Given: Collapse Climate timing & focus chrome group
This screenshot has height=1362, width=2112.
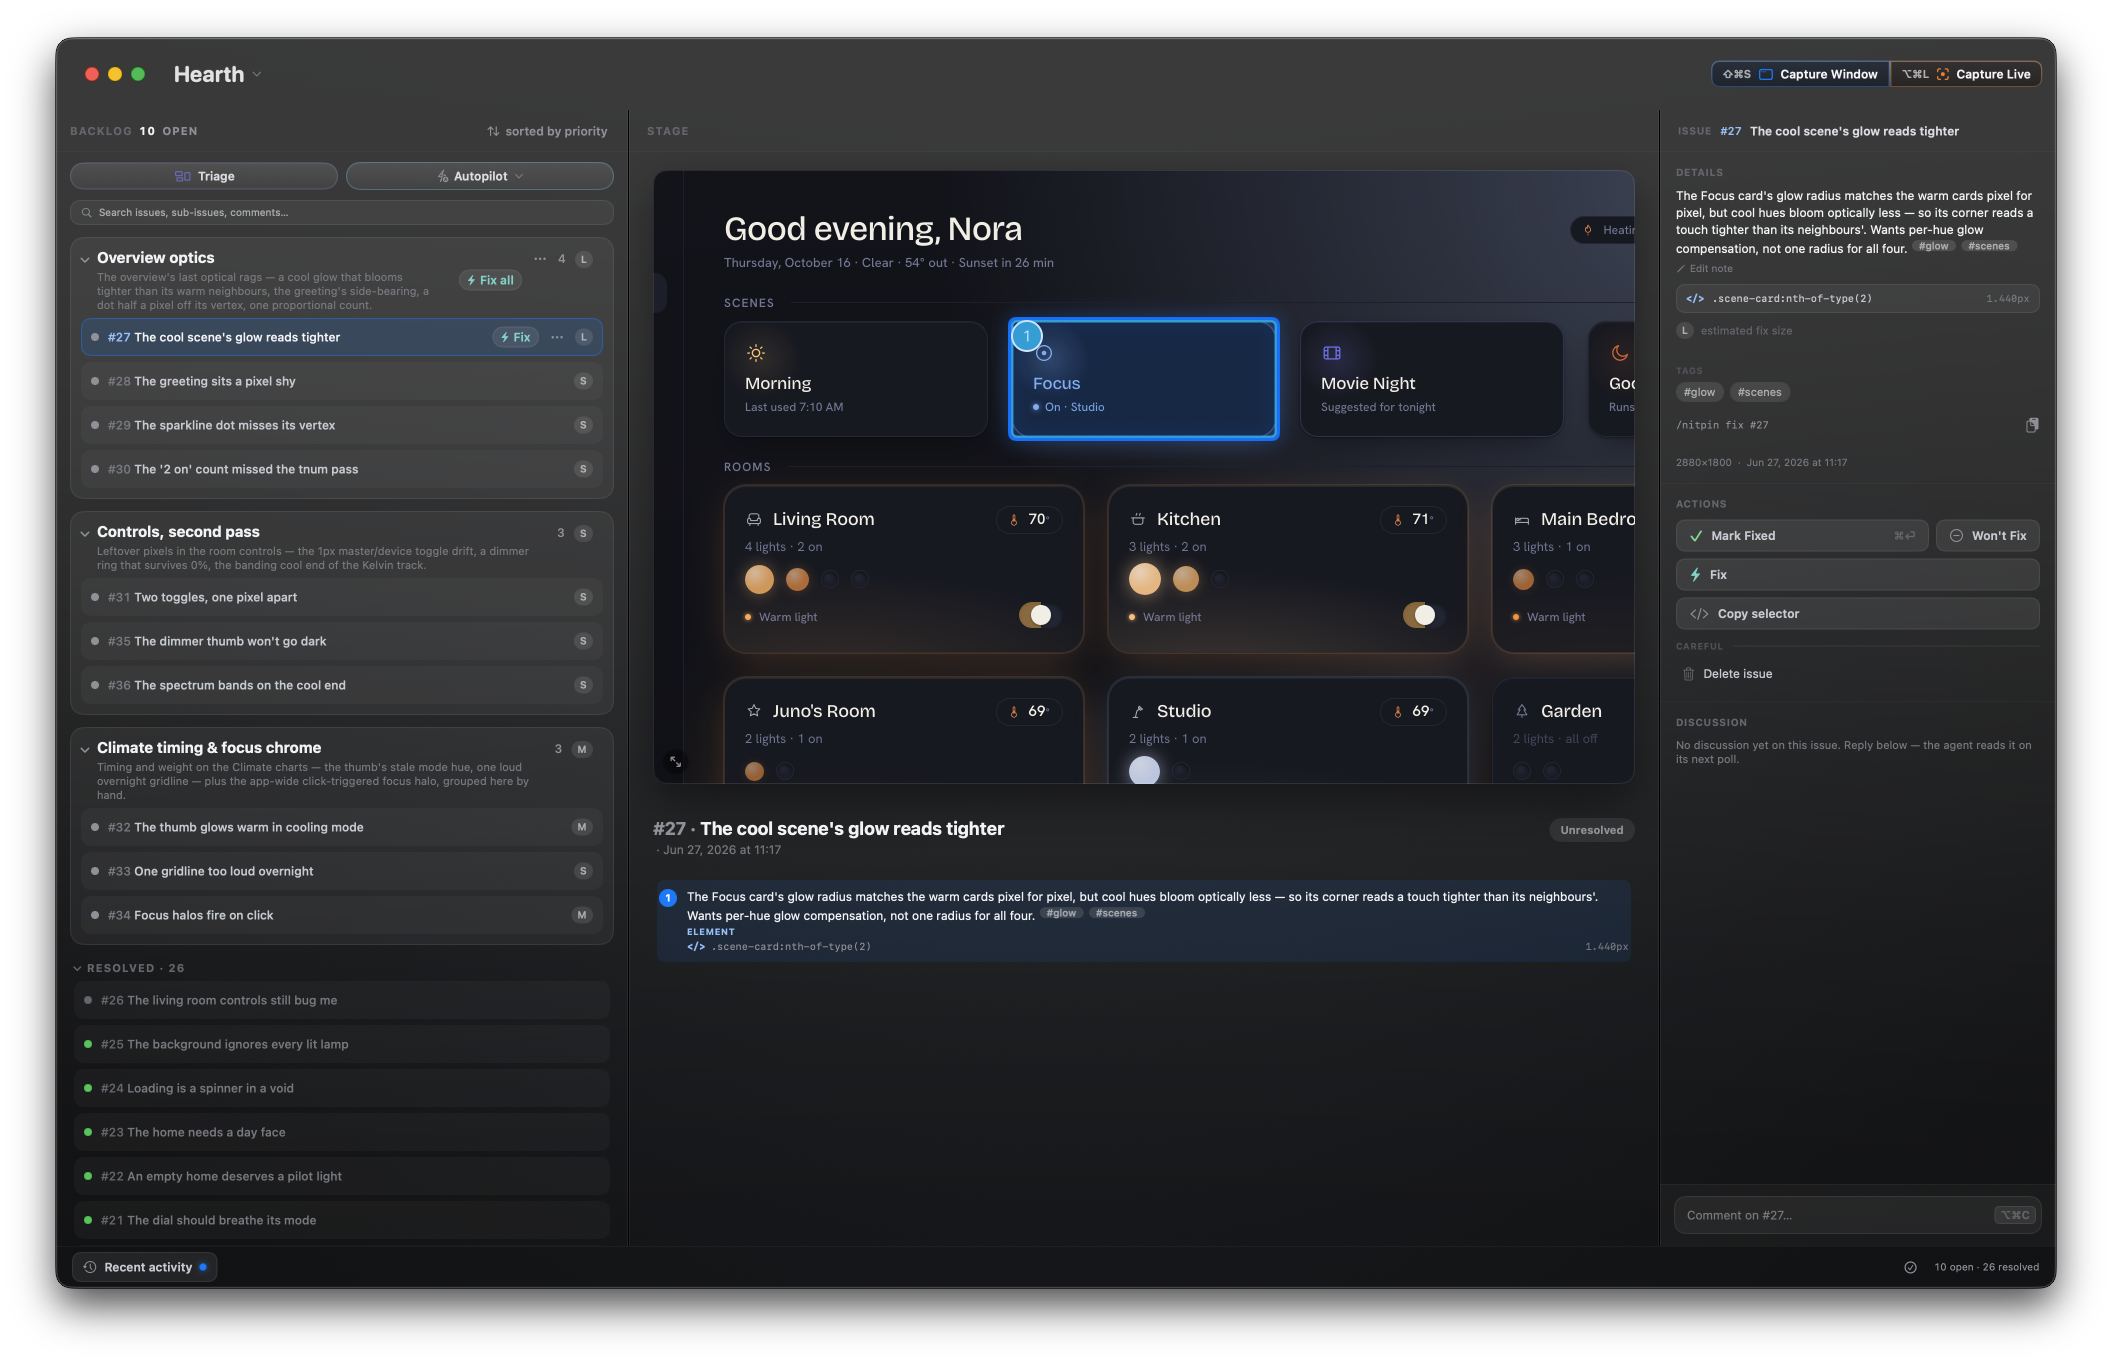Looking at the screenshot, I should coord(85,749).
